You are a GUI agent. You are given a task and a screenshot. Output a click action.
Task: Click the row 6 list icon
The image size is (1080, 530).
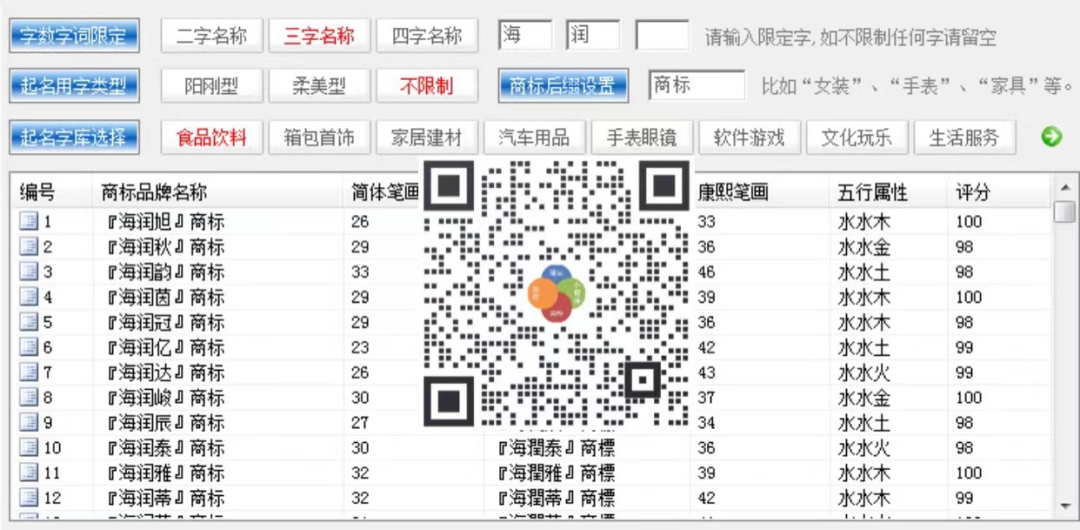28,347
